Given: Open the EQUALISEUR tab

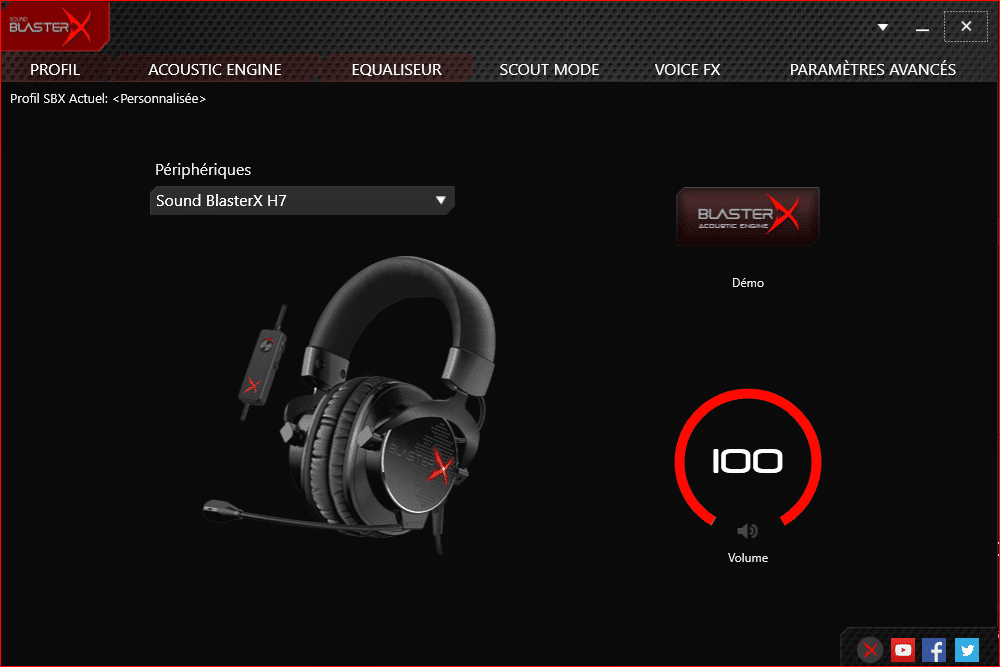Looking at the screenshot, I should point(397,70).
